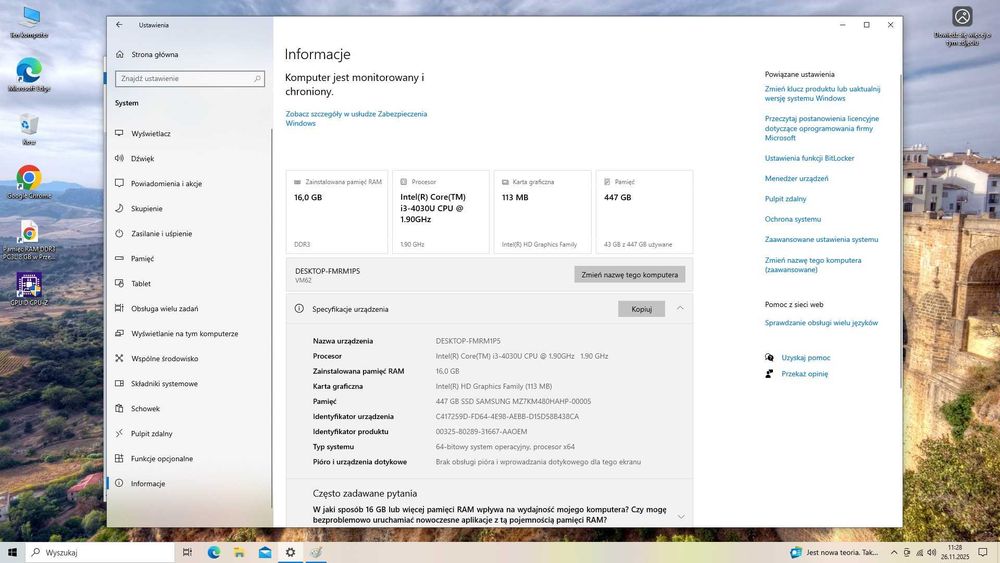This screenshot has height=563, width=1000.
Task: Open Ustawienia funkcji BitLocker link
Action: [x=809, y=158]
